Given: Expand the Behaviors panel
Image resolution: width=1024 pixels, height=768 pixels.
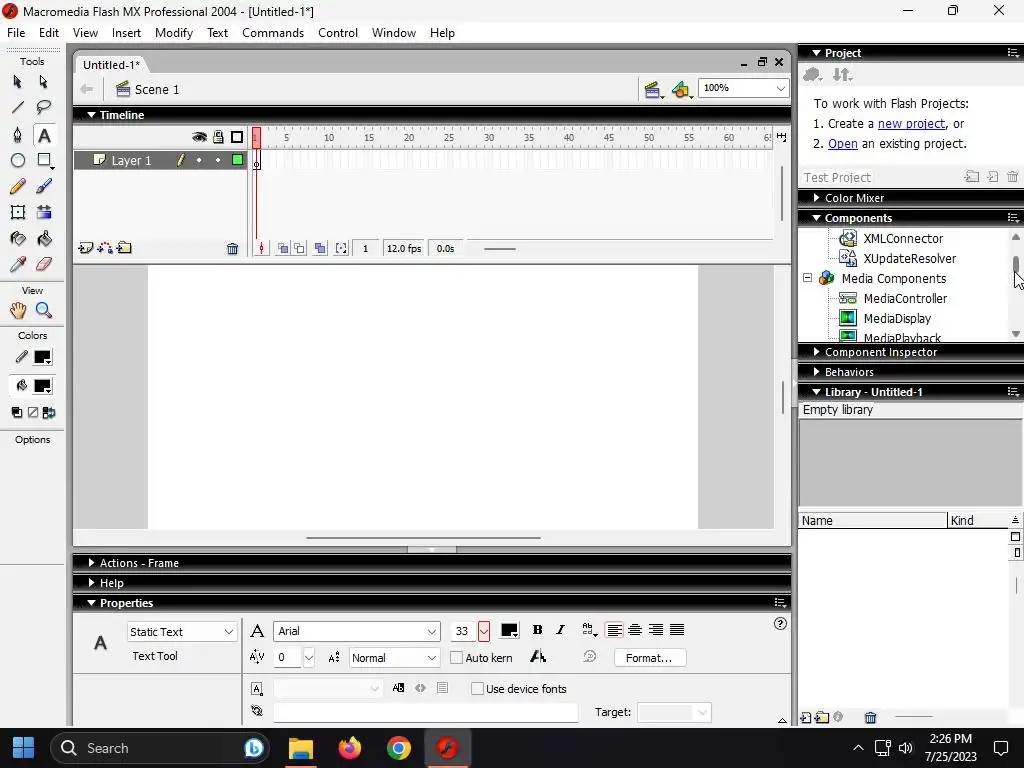Looking at the screenshot, I should (849, 372).
